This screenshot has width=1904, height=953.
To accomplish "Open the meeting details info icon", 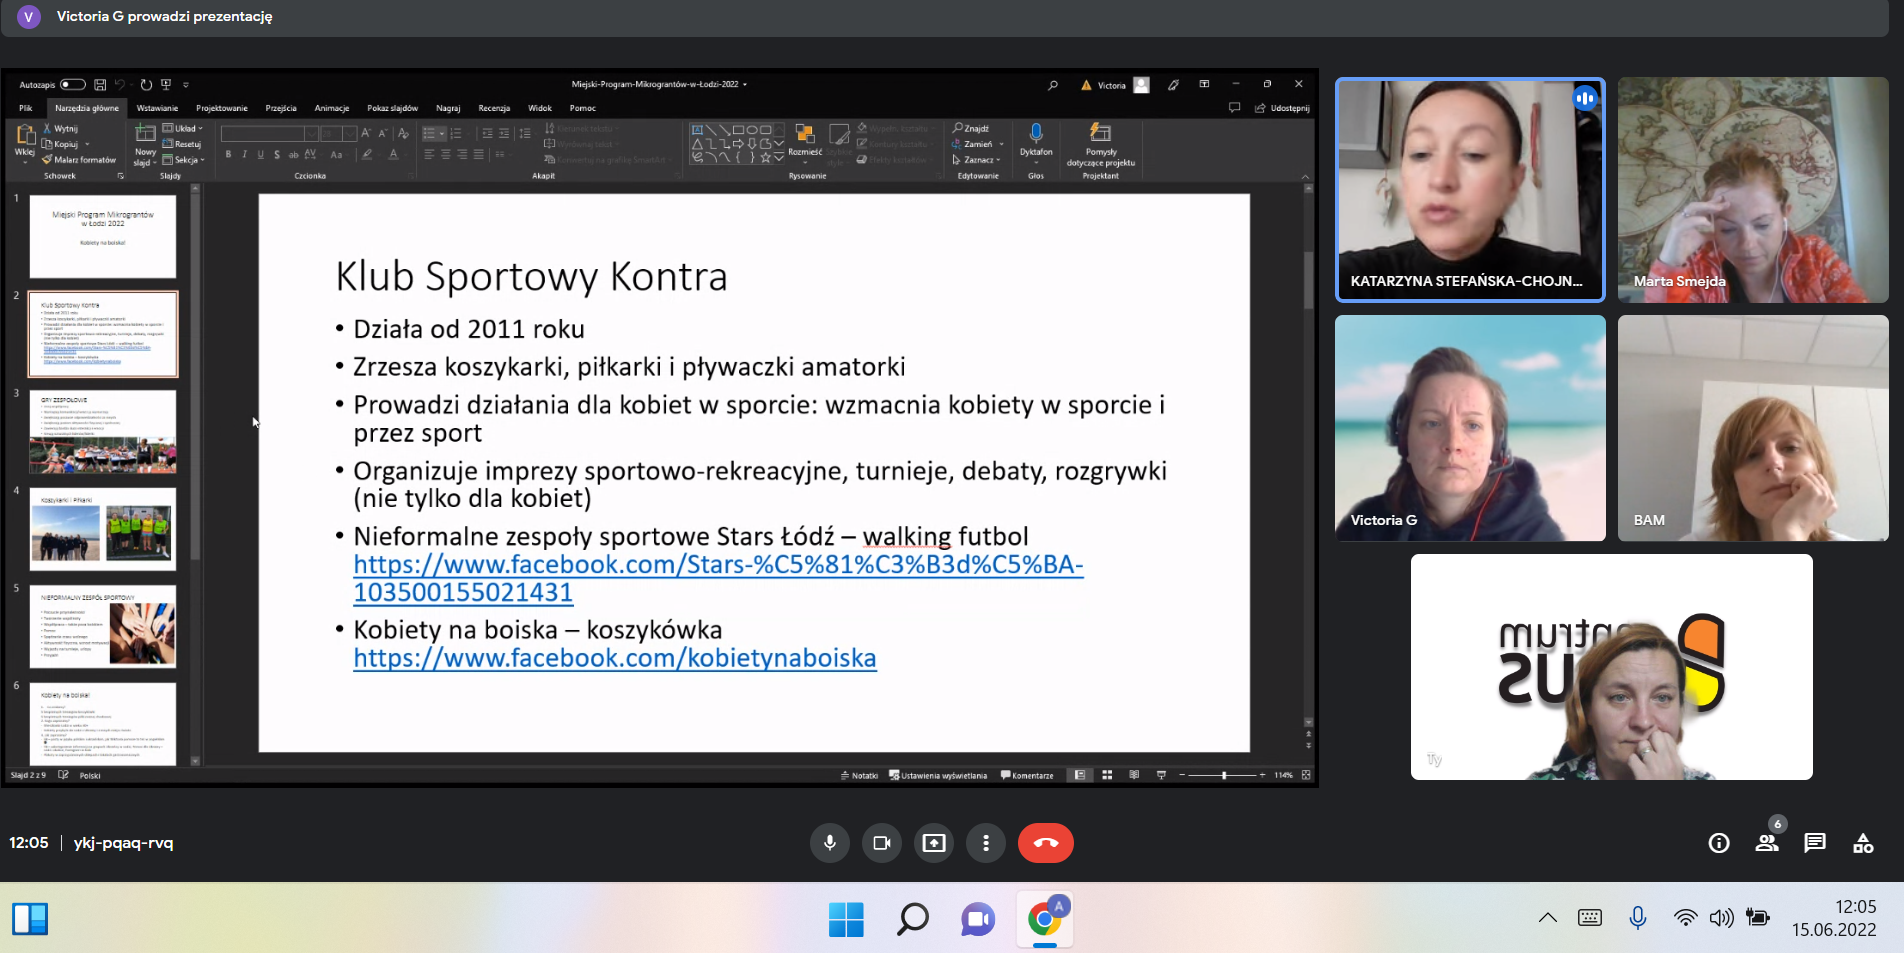I will click(1718, 843).
